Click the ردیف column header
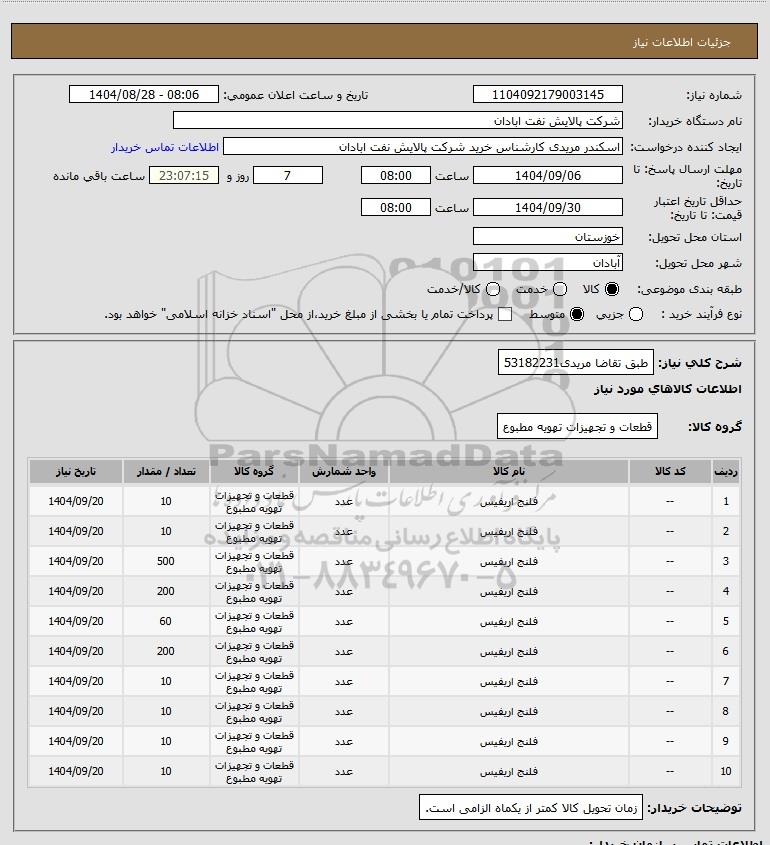 pos(726,472)
